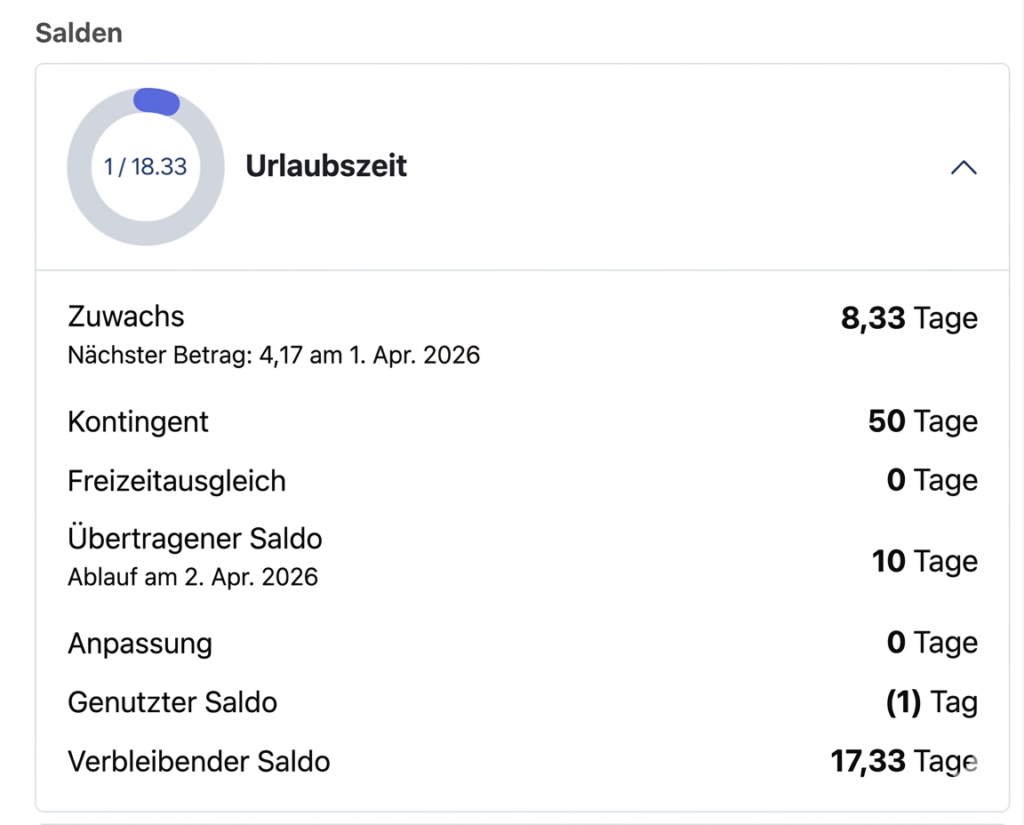This screenshot has width=1024, height=825.
Task: Click the 17,33 Tage remaining balance
Action: click(x=903, y=762)
